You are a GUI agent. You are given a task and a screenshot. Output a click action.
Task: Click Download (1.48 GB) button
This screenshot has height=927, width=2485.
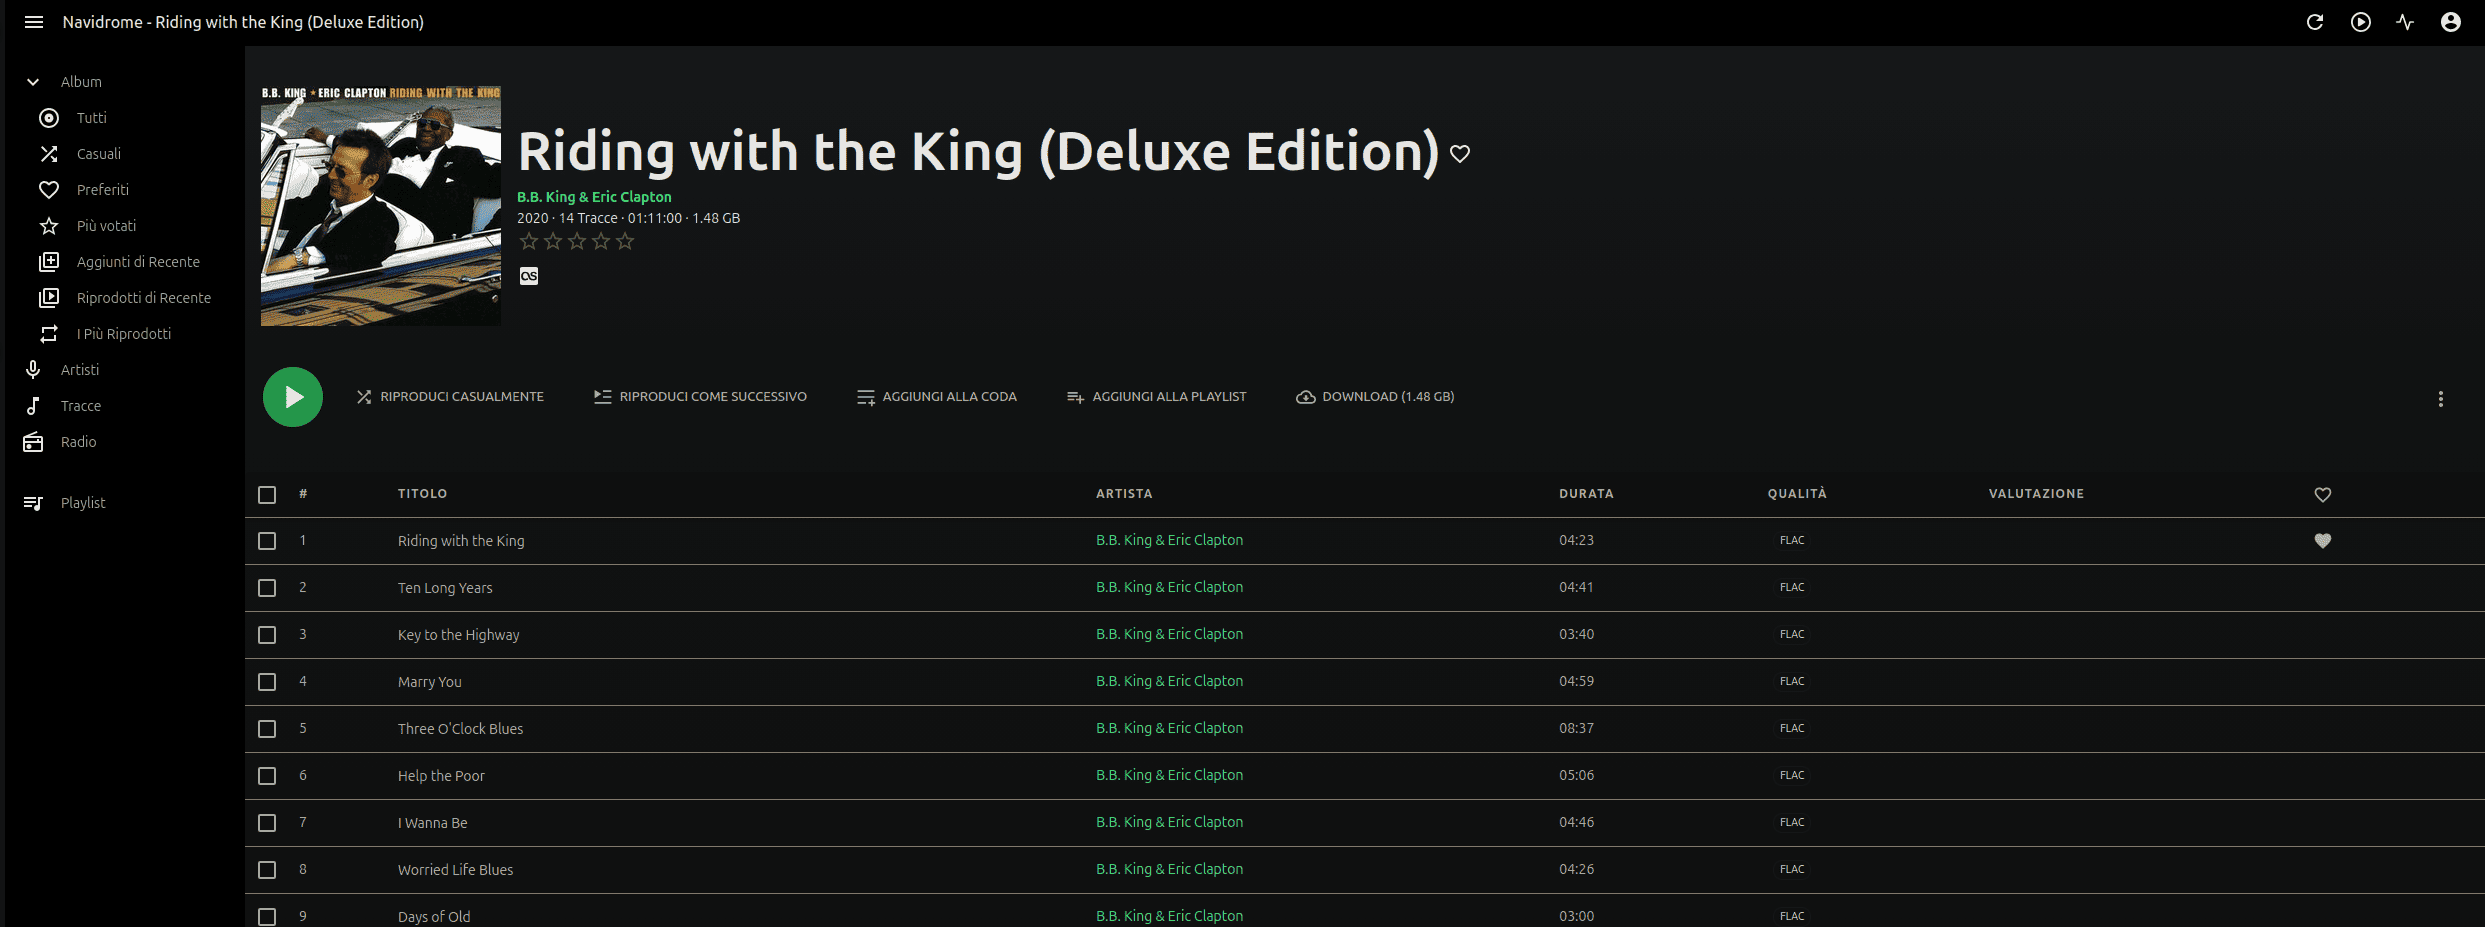(x=1375, y=397)
